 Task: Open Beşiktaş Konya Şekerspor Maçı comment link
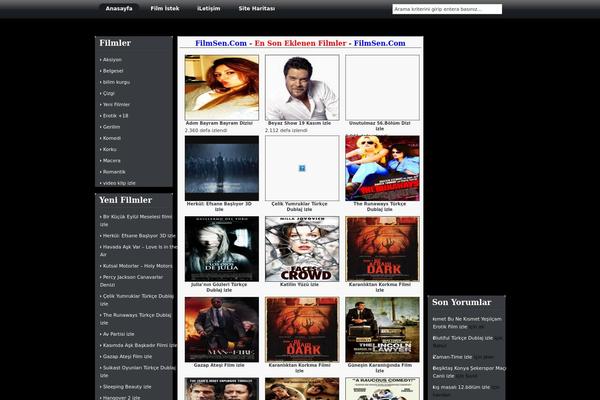pyautogui.click(x=469, y=372)
